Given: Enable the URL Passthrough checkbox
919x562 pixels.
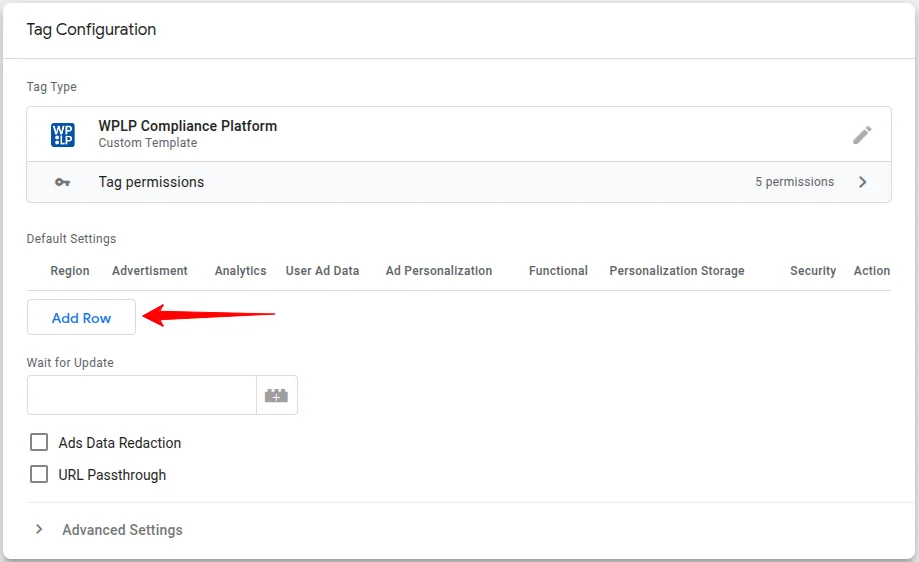Looking at the screenshot, I should click(x=39, y=474).
